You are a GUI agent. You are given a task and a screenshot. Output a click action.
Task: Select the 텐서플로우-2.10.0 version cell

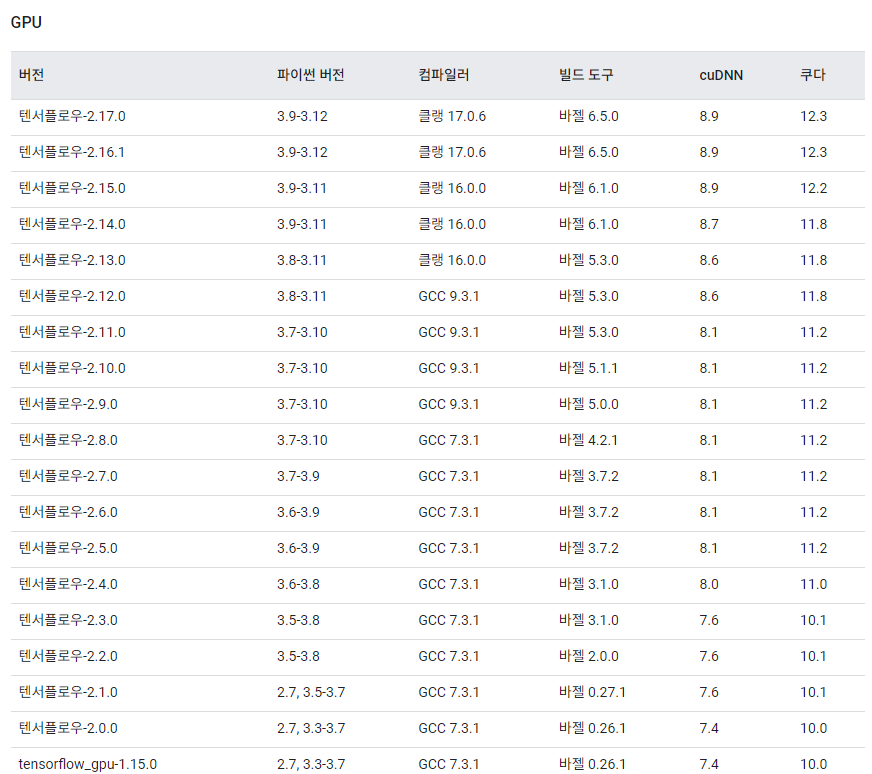(x=72, y=369)
